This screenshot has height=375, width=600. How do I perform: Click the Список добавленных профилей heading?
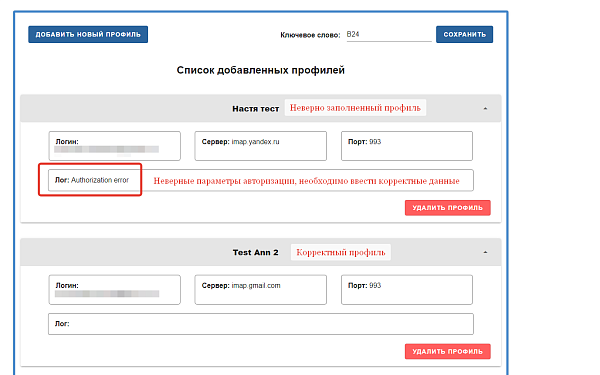tap(261, 70)
